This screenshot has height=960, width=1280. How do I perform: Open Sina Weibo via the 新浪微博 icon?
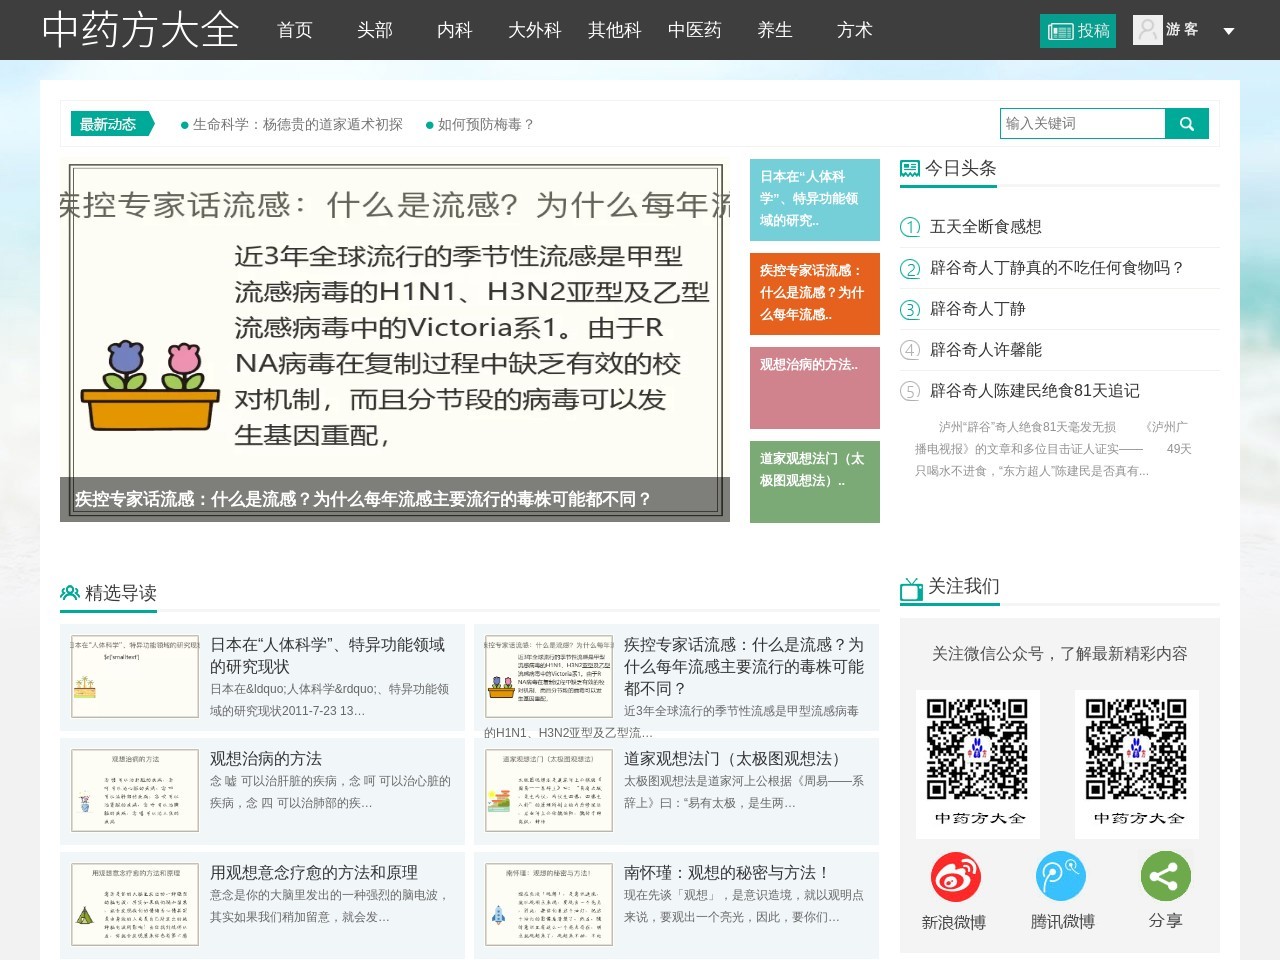coord(955,876)
